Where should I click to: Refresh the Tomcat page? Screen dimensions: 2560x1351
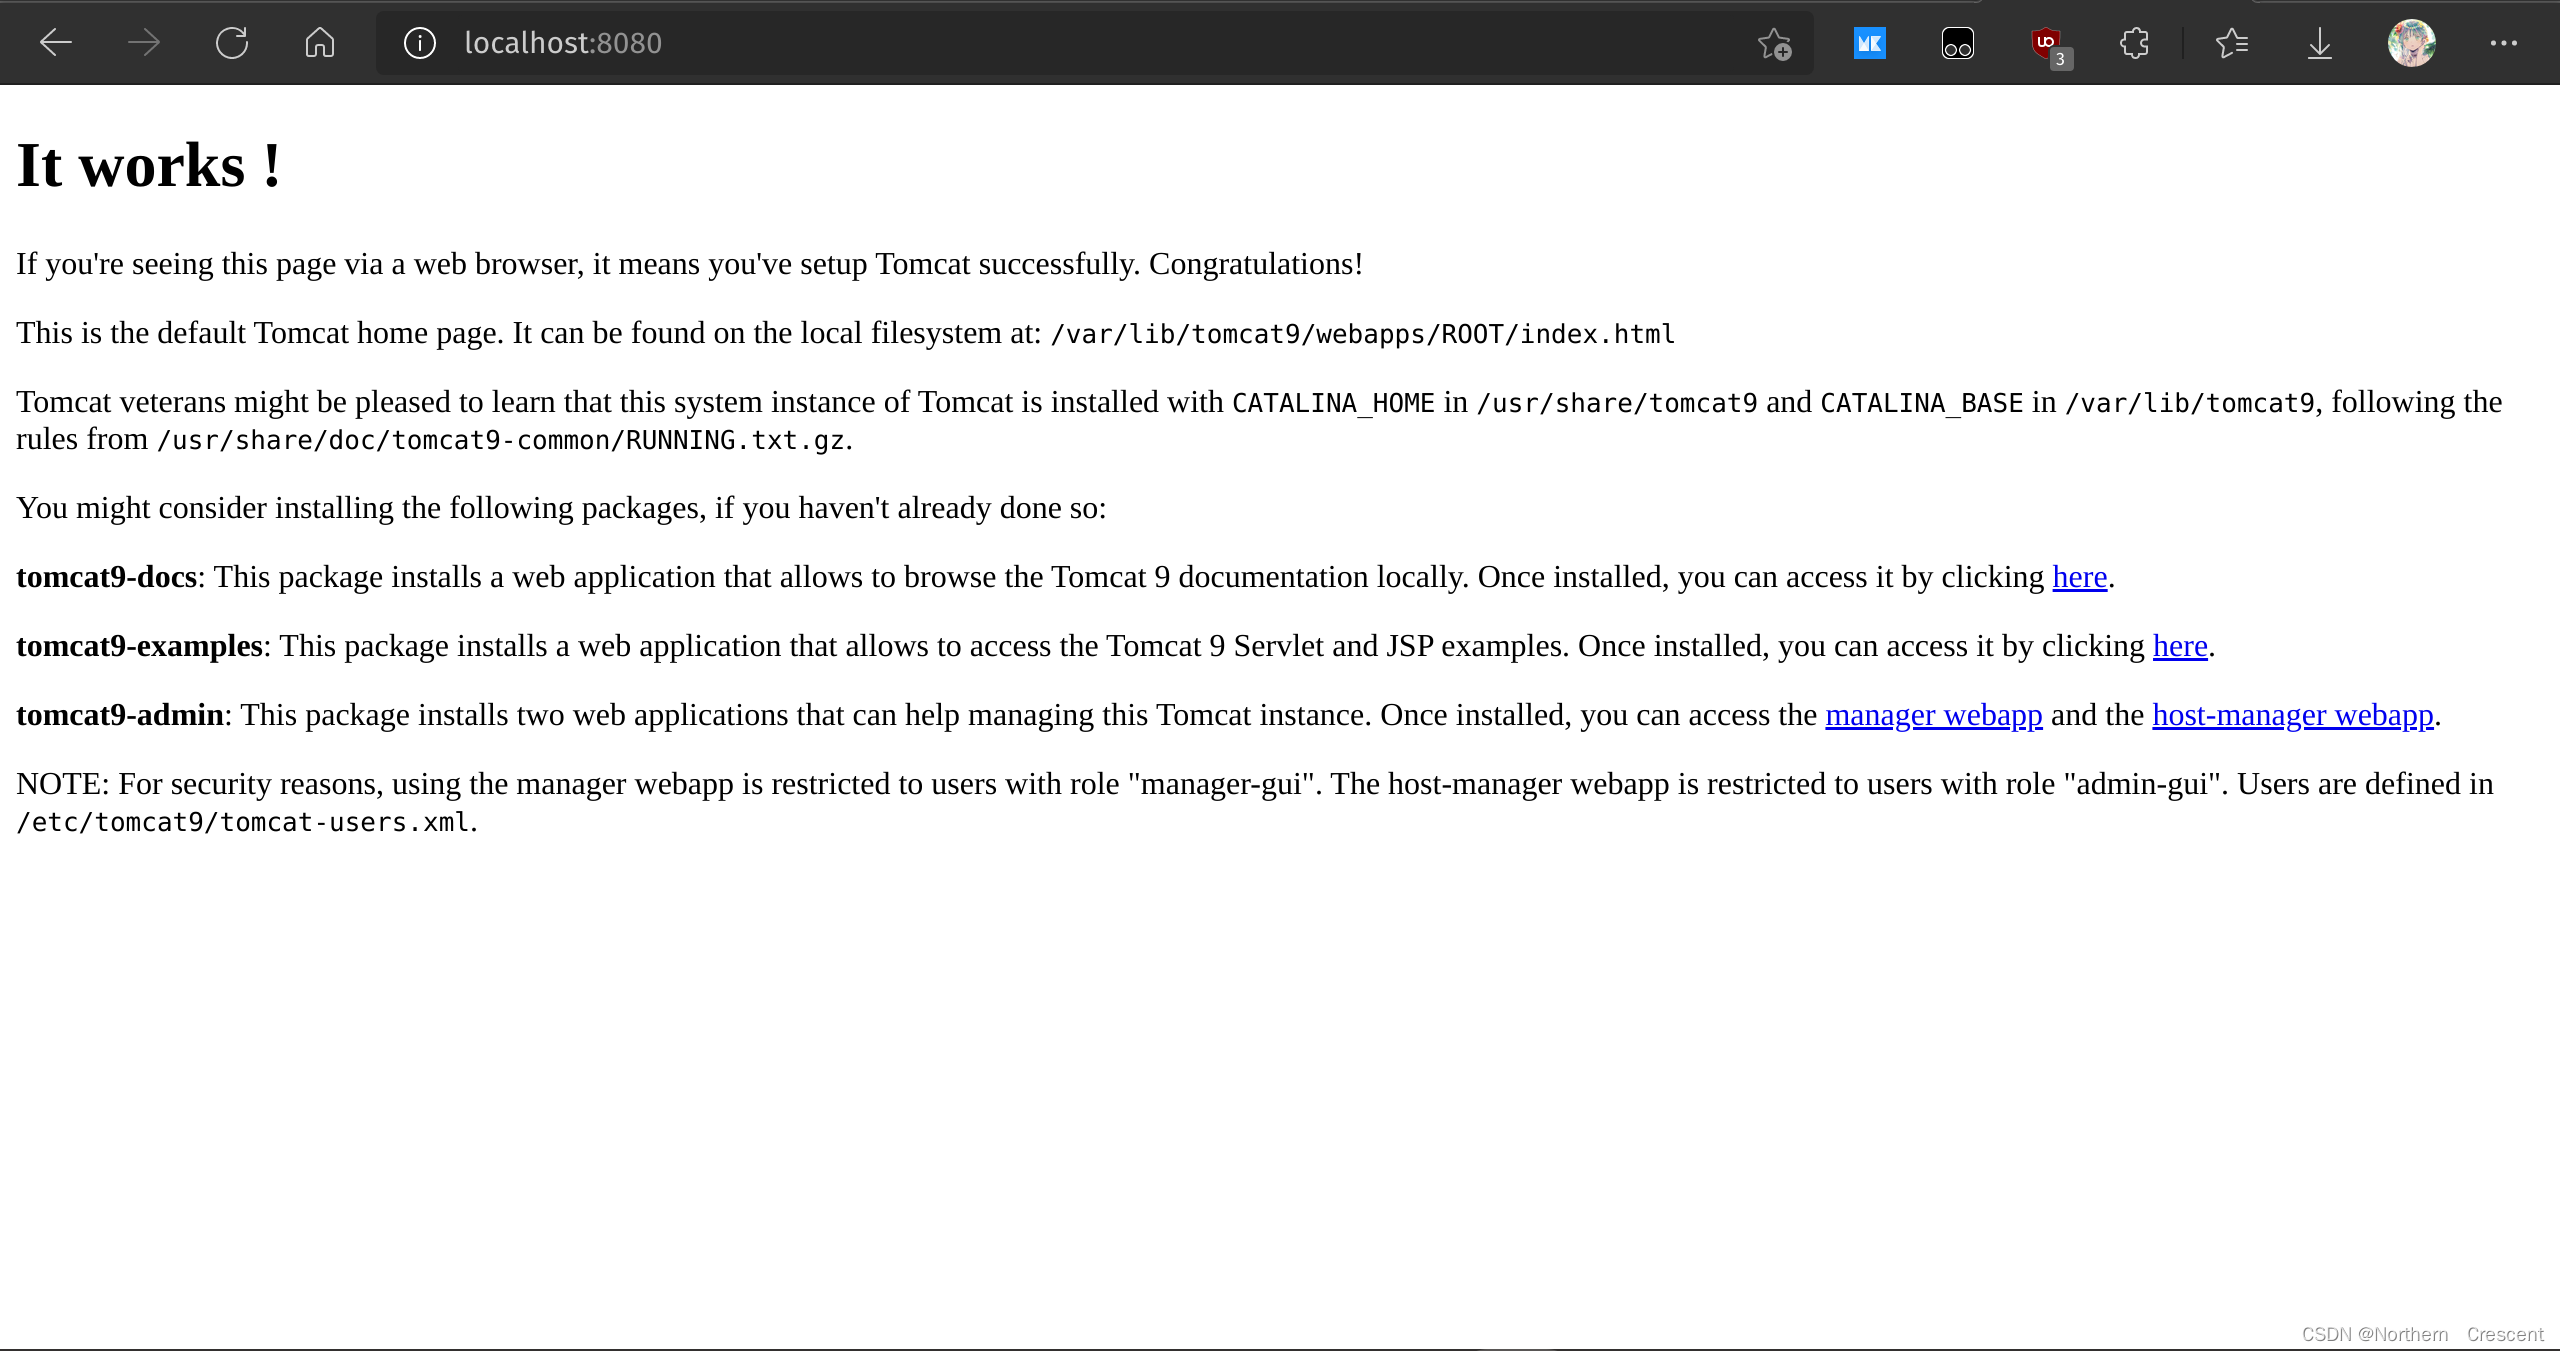pyautogui.click(x=231, y=42)
